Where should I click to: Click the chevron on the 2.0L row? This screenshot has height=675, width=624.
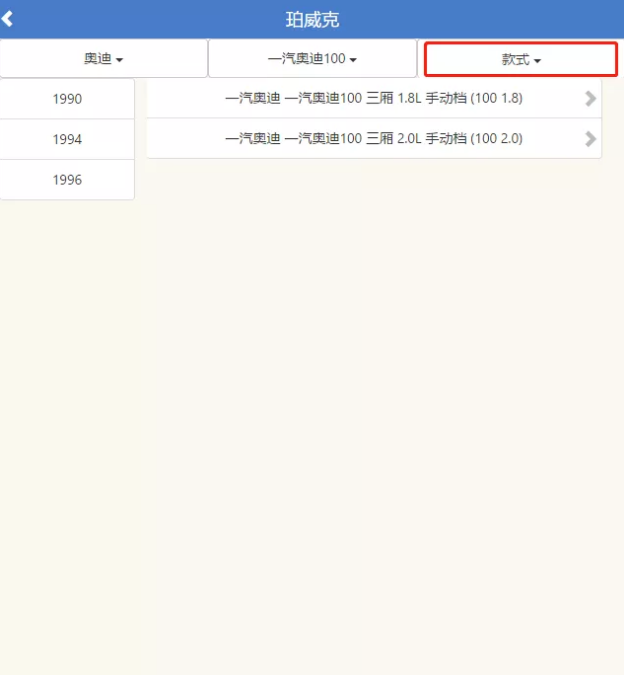(591, 139)
